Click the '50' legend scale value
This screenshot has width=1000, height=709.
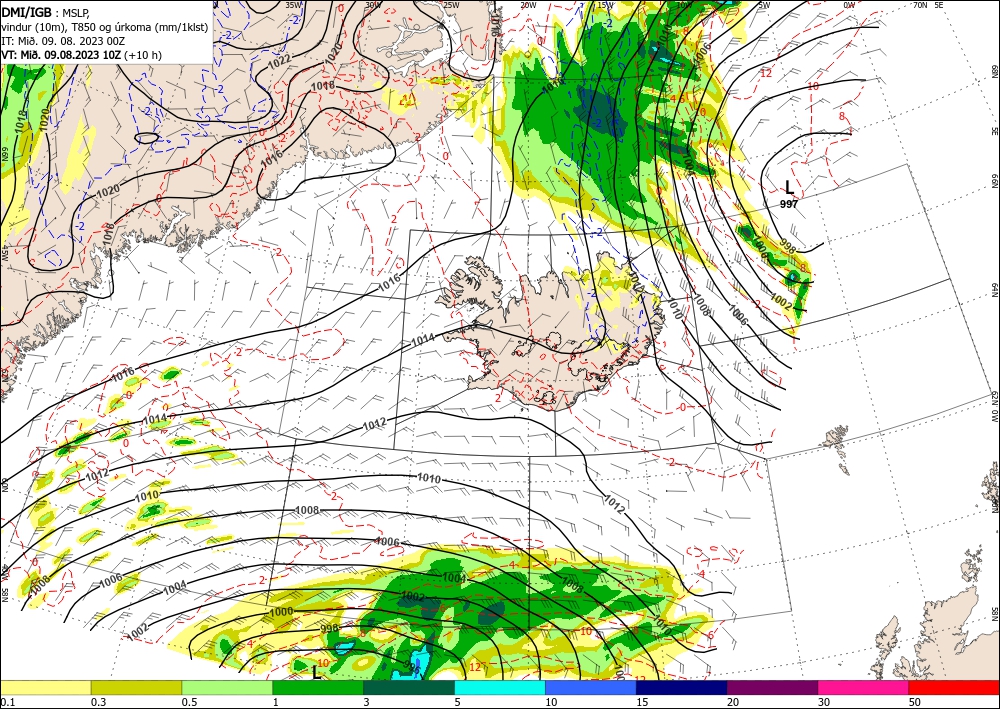915,702
